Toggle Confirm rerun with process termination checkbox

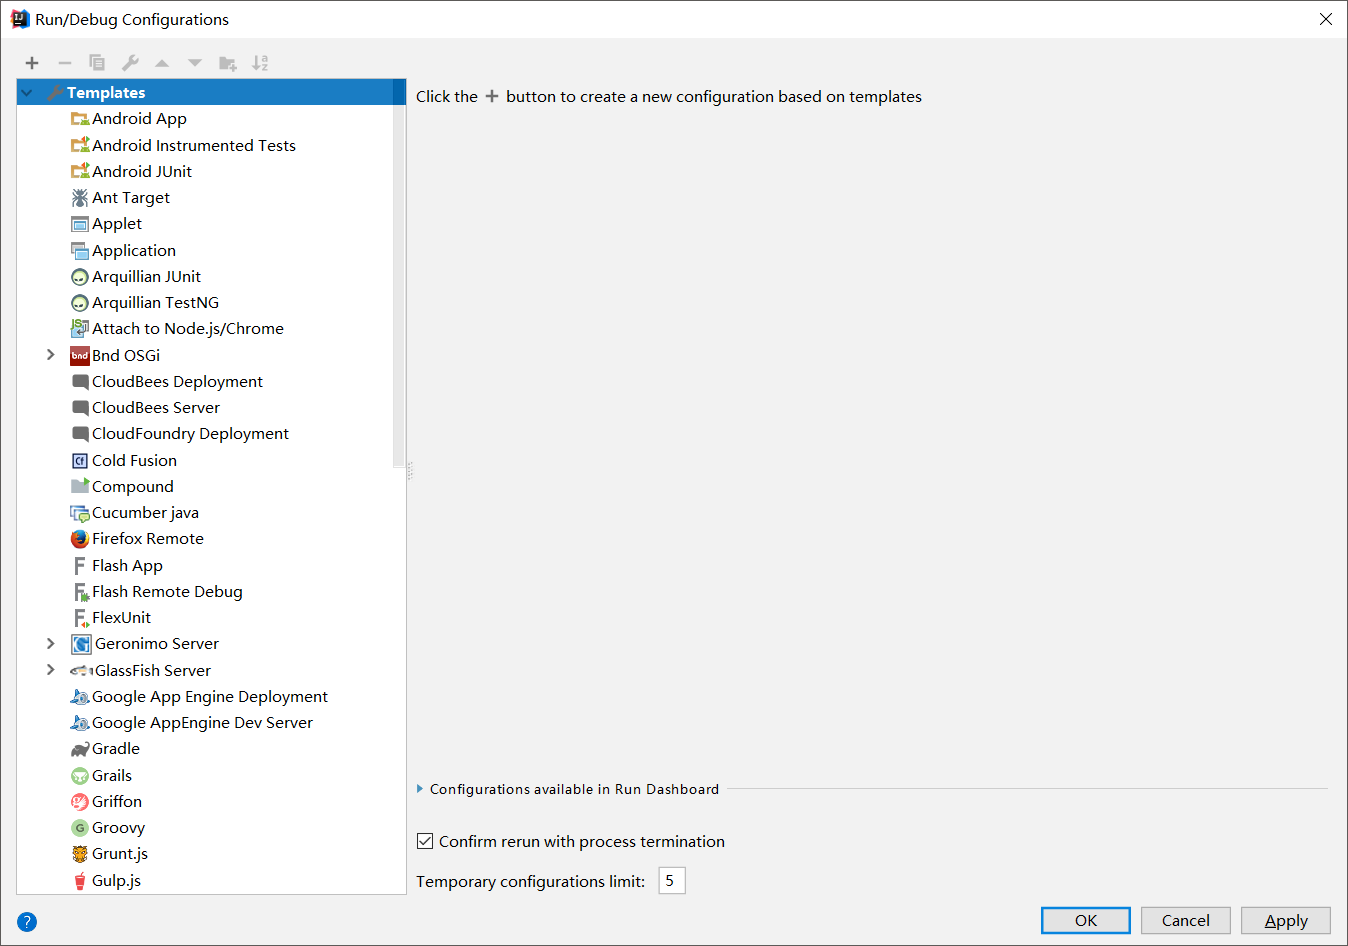[425, 842]
